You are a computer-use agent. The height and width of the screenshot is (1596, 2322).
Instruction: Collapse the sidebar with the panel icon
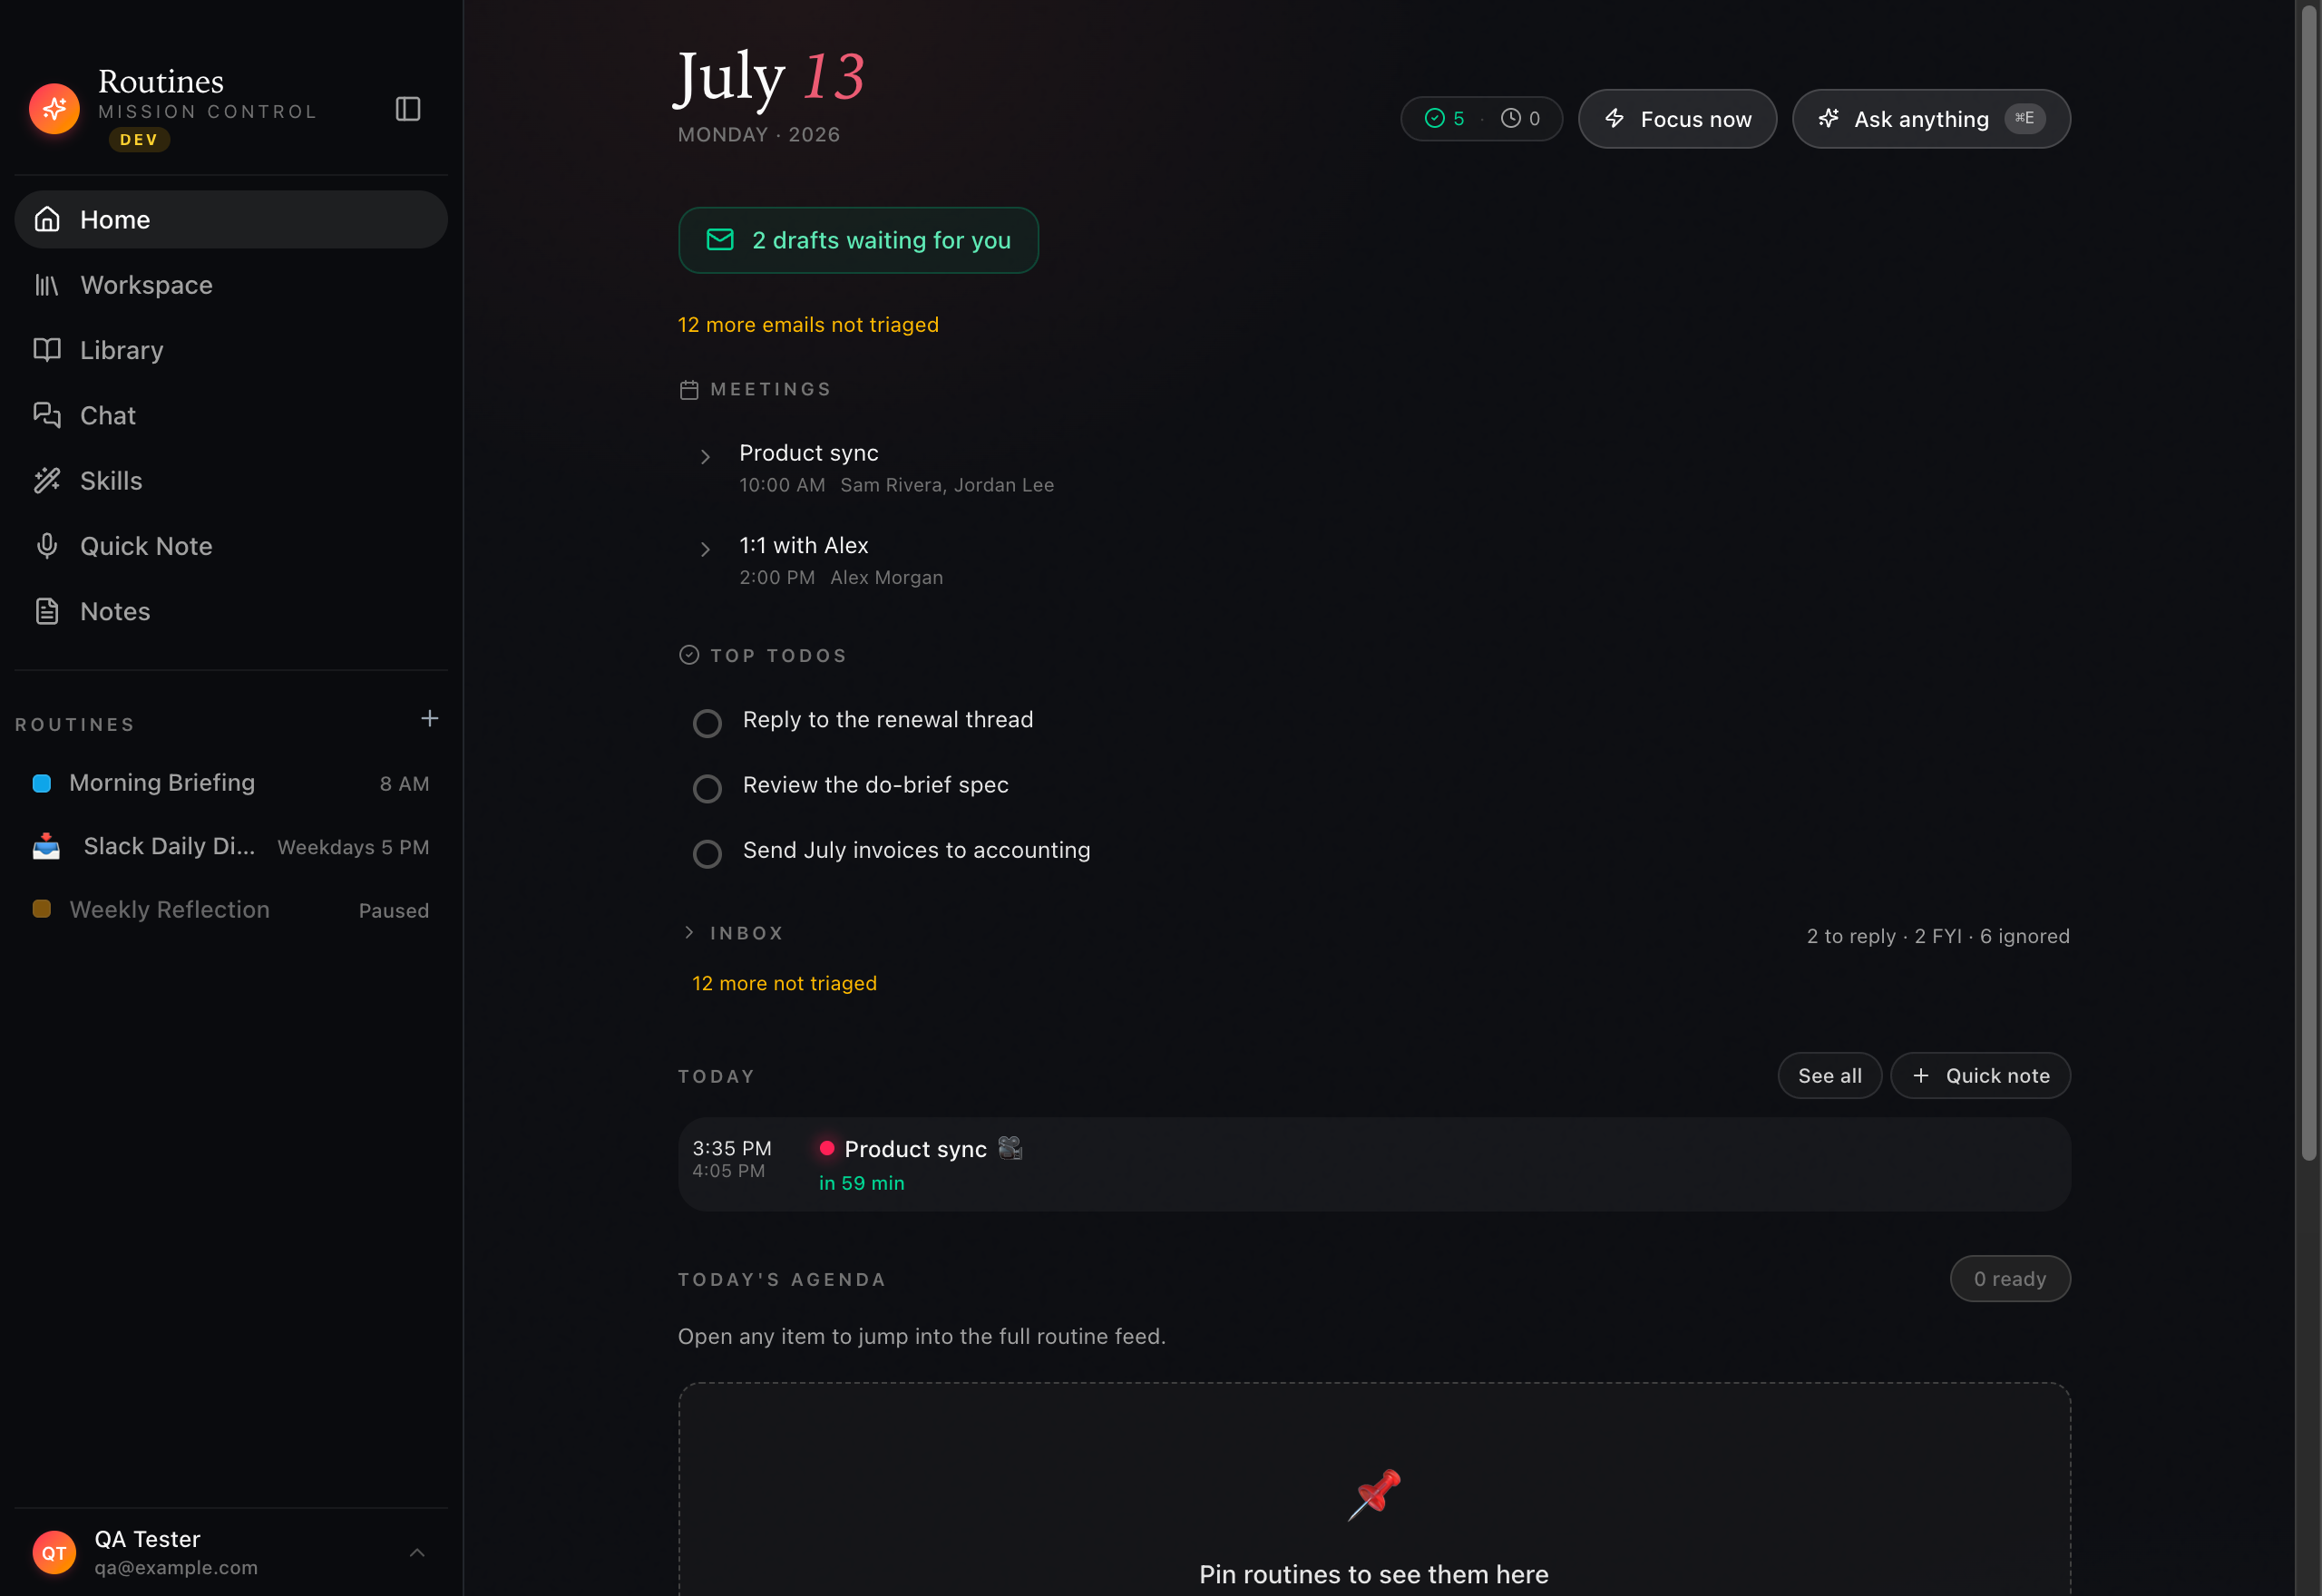pos(408,108)
